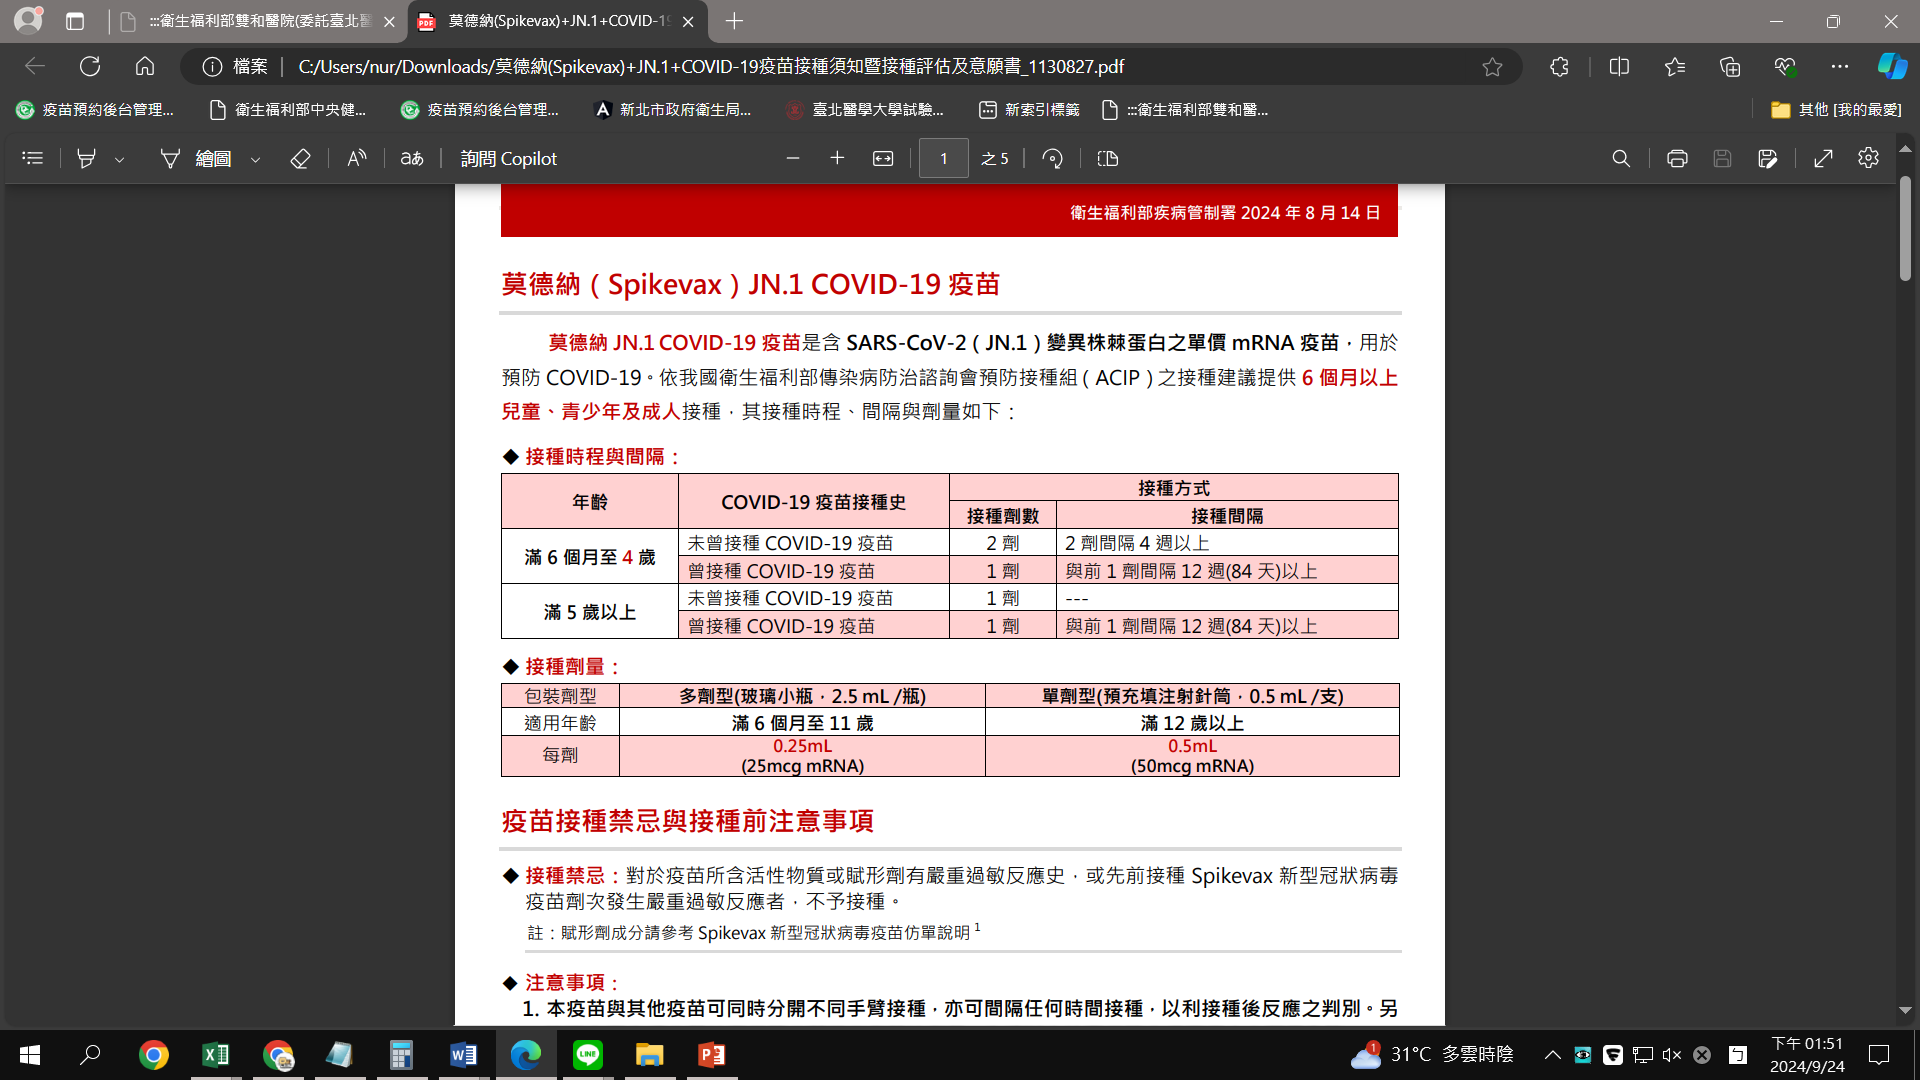This screenshot has height=1080, width=1920.
Task: Open the user profile icon
Action: tap(28, 19)
